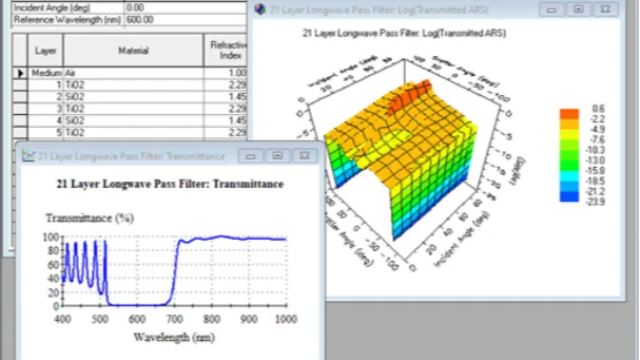Click the blue transmittance curve plot area
Image resolution: width=640 pixels, height=360 pixels.
point(175,271)
